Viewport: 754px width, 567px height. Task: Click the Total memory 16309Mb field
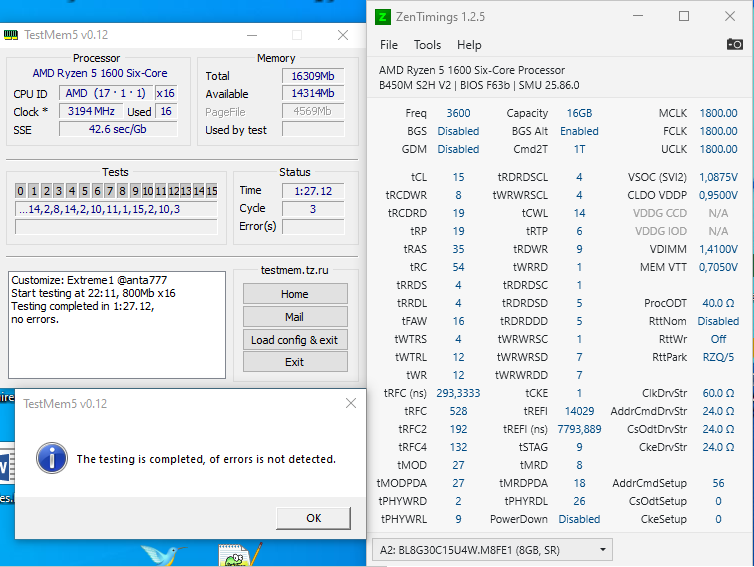(x=313, y=76)
